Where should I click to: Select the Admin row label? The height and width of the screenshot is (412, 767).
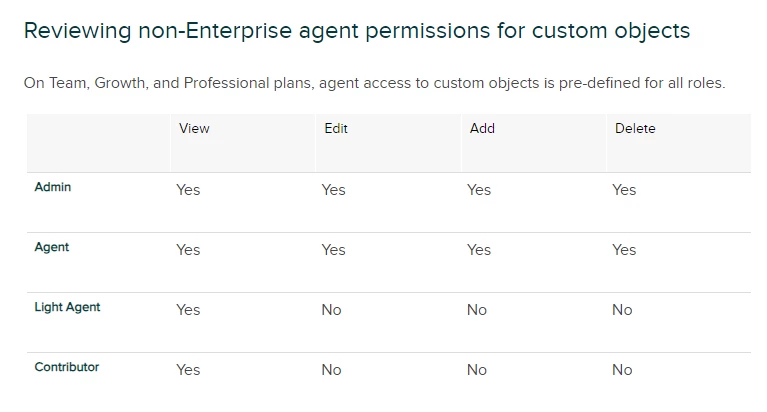tap(52, 187)
